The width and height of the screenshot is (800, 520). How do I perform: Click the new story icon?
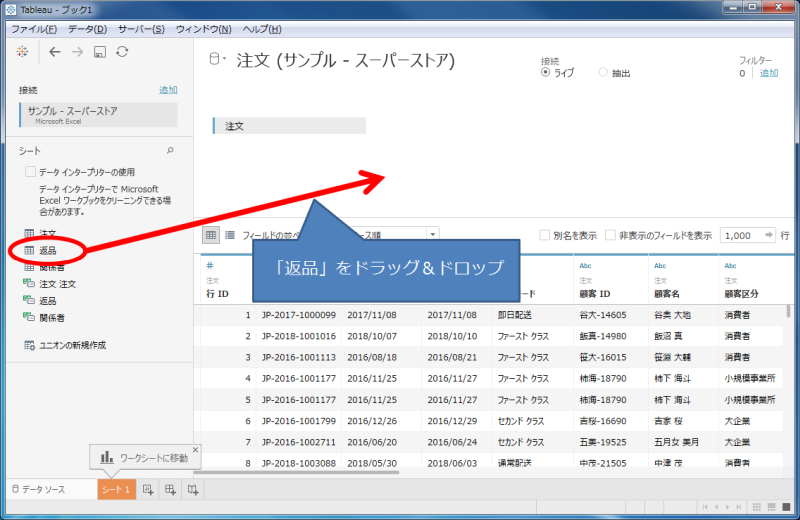(193, 489)
